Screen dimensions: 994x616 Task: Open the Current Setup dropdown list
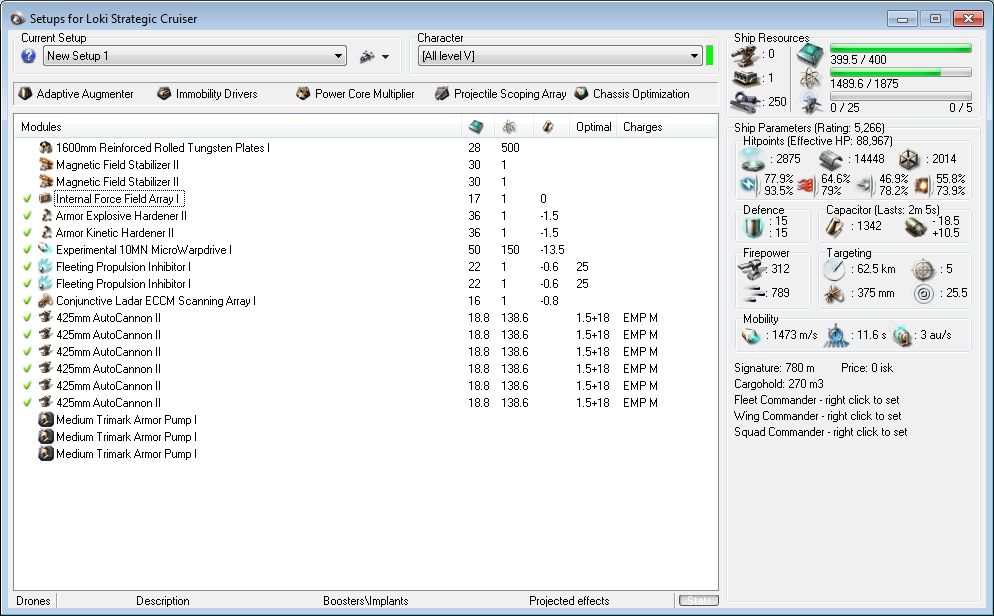click(339, 57)
